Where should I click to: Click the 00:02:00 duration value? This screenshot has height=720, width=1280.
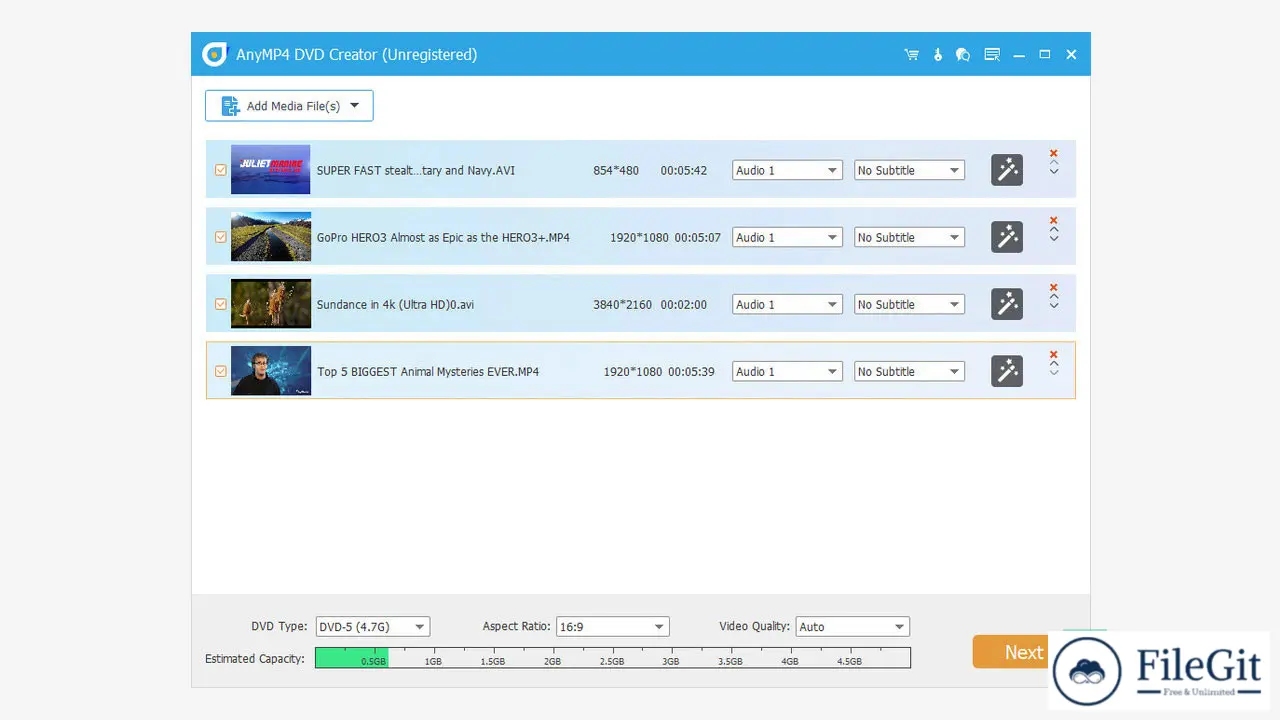click(684, 304)
